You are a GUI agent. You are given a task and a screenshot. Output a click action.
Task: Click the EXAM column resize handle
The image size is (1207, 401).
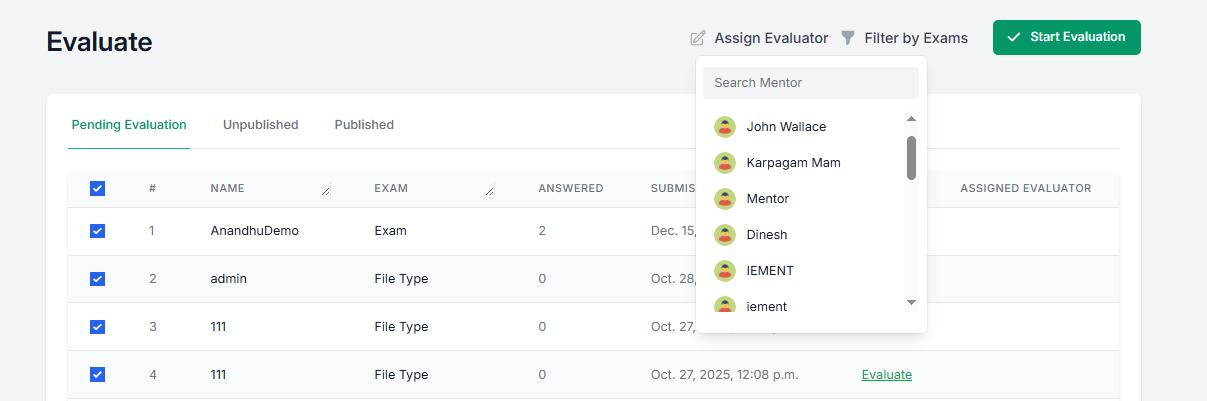tap(489, 190)
